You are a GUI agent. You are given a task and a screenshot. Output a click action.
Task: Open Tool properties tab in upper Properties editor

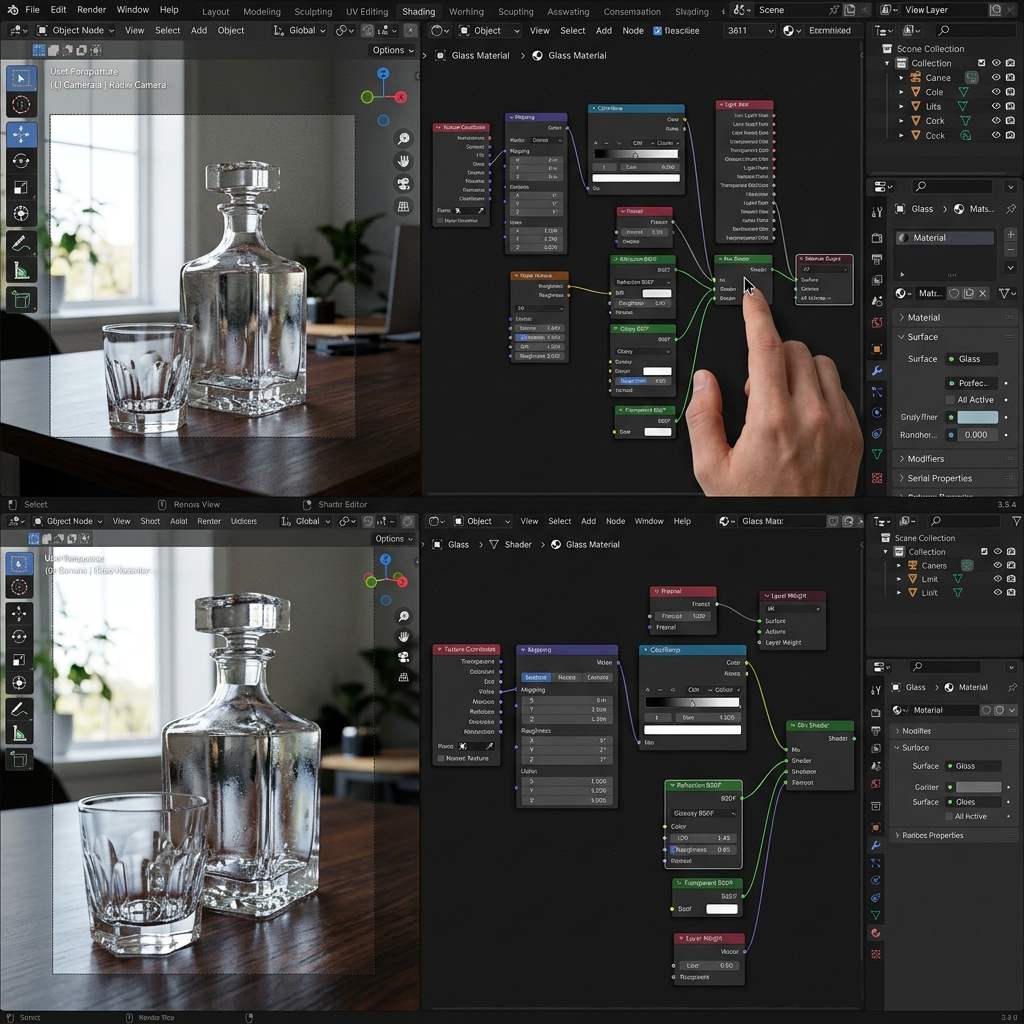click(877, 212)
